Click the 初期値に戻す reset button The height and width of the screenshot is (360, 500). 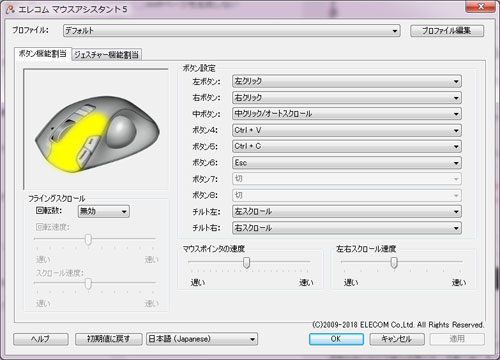[x=109, y=339]
